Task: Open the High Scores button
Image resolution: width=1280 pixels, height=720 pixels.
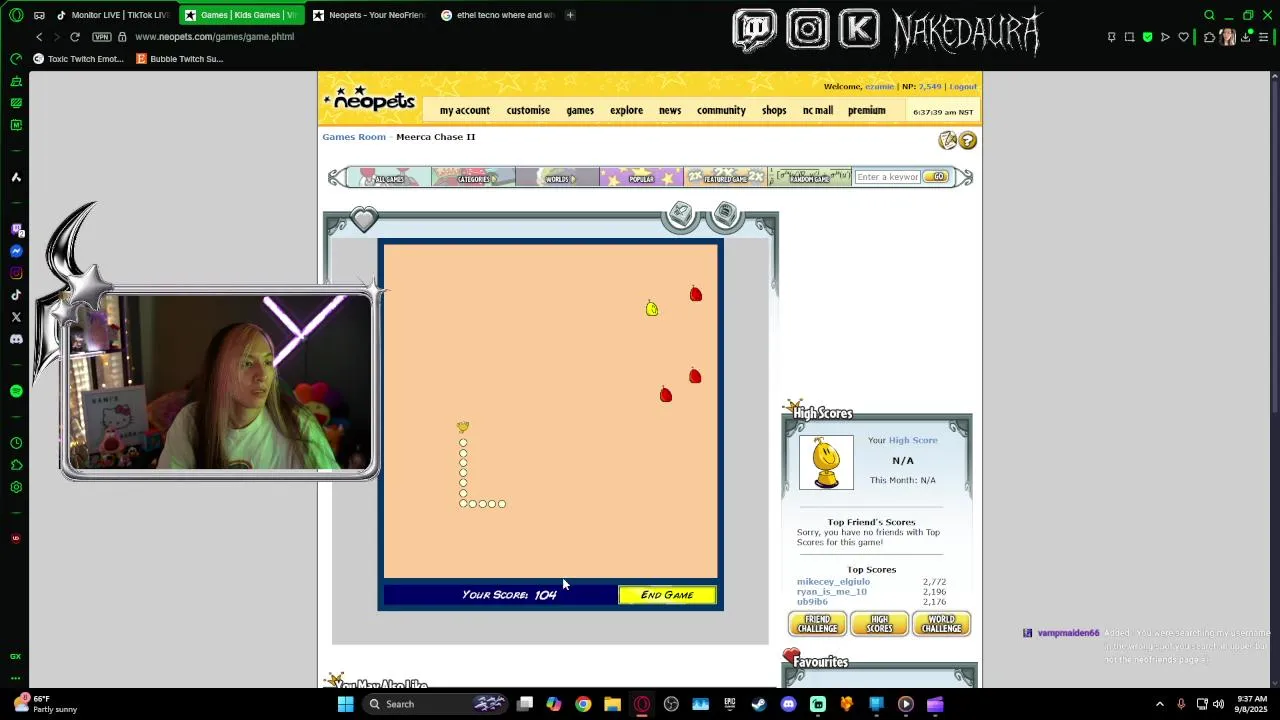Action: pos(879,624)
